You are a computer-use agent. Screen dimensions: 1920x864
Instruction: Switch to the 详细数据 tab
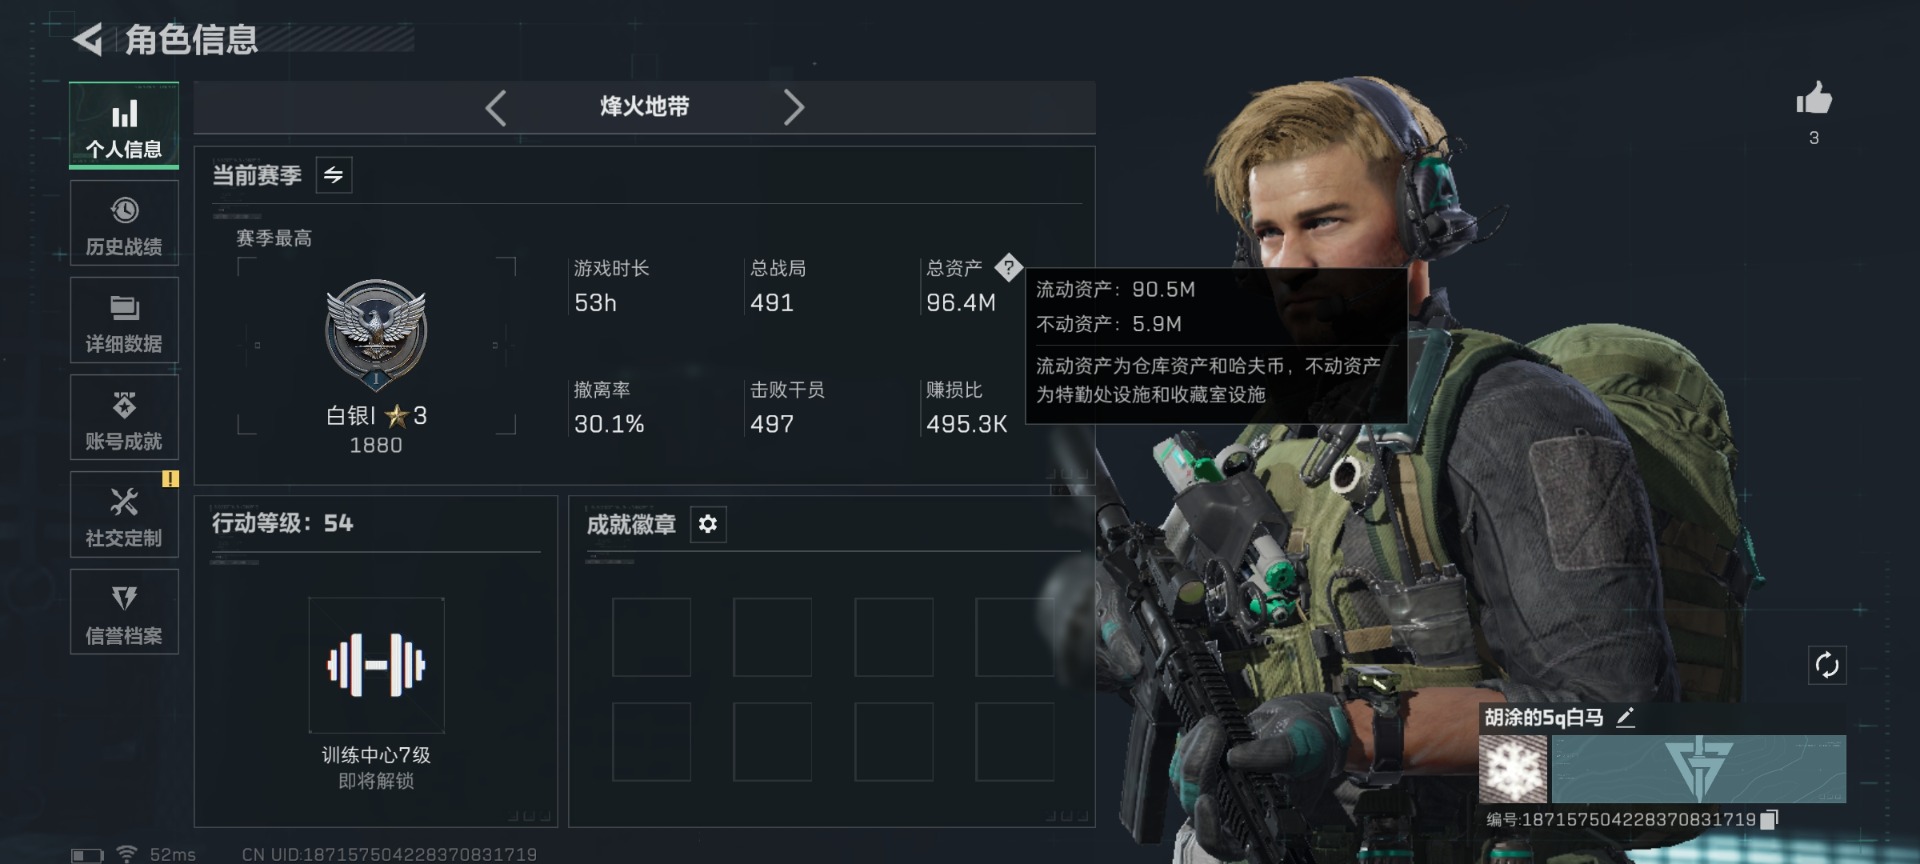point(124,321)
